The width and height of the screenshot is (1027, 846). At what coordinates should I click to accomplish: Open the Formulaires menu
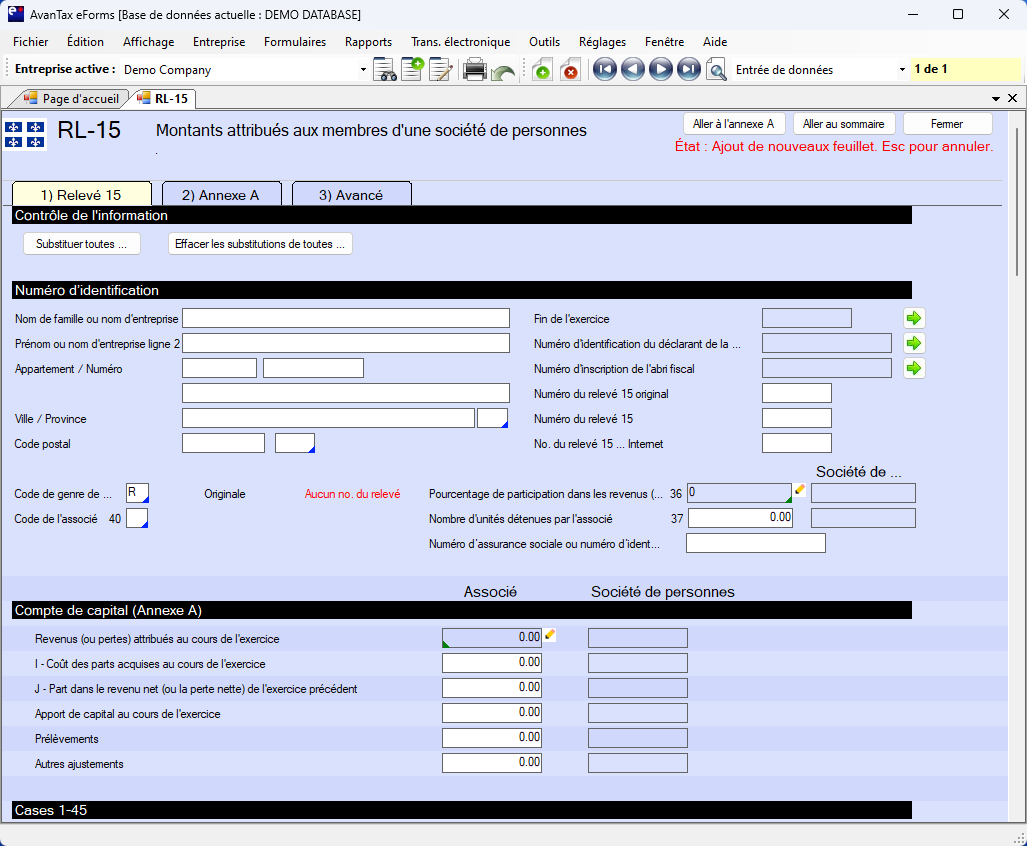tap(295, 42)
